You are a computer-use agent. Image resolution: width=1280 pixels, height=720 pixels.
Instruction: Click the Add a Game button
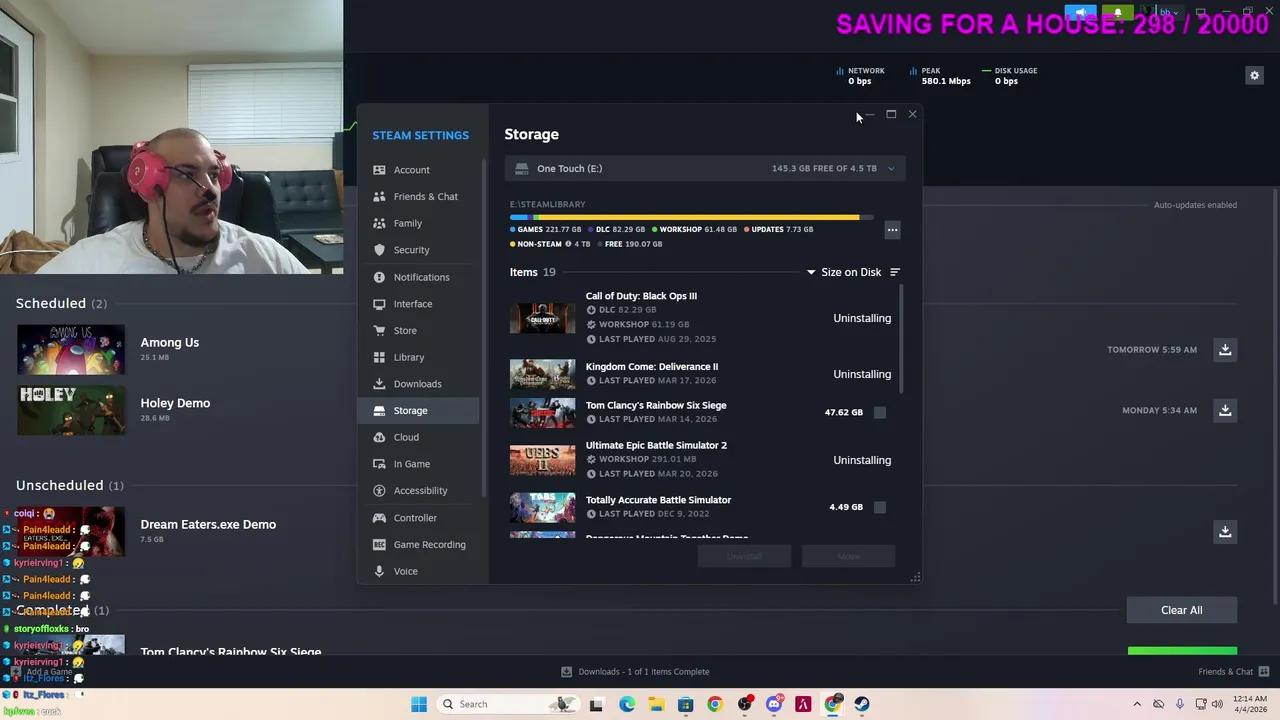(x=42, y=672)
